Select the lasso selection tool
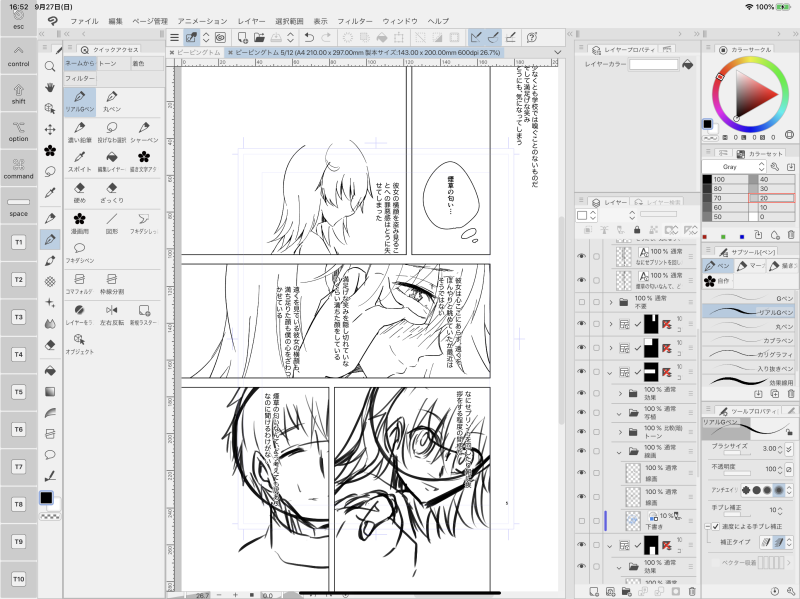 pyautogui.click(x=50, y=171)
